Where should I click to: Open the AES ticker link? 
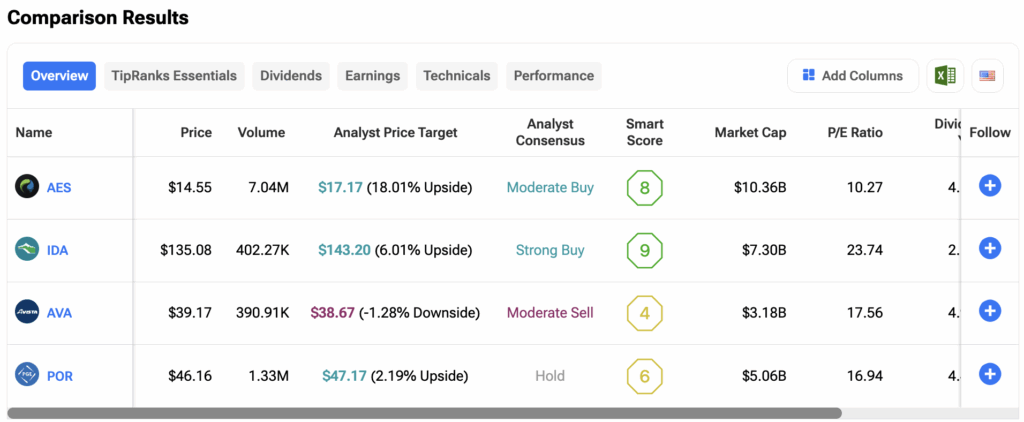[x=59, y=187]
